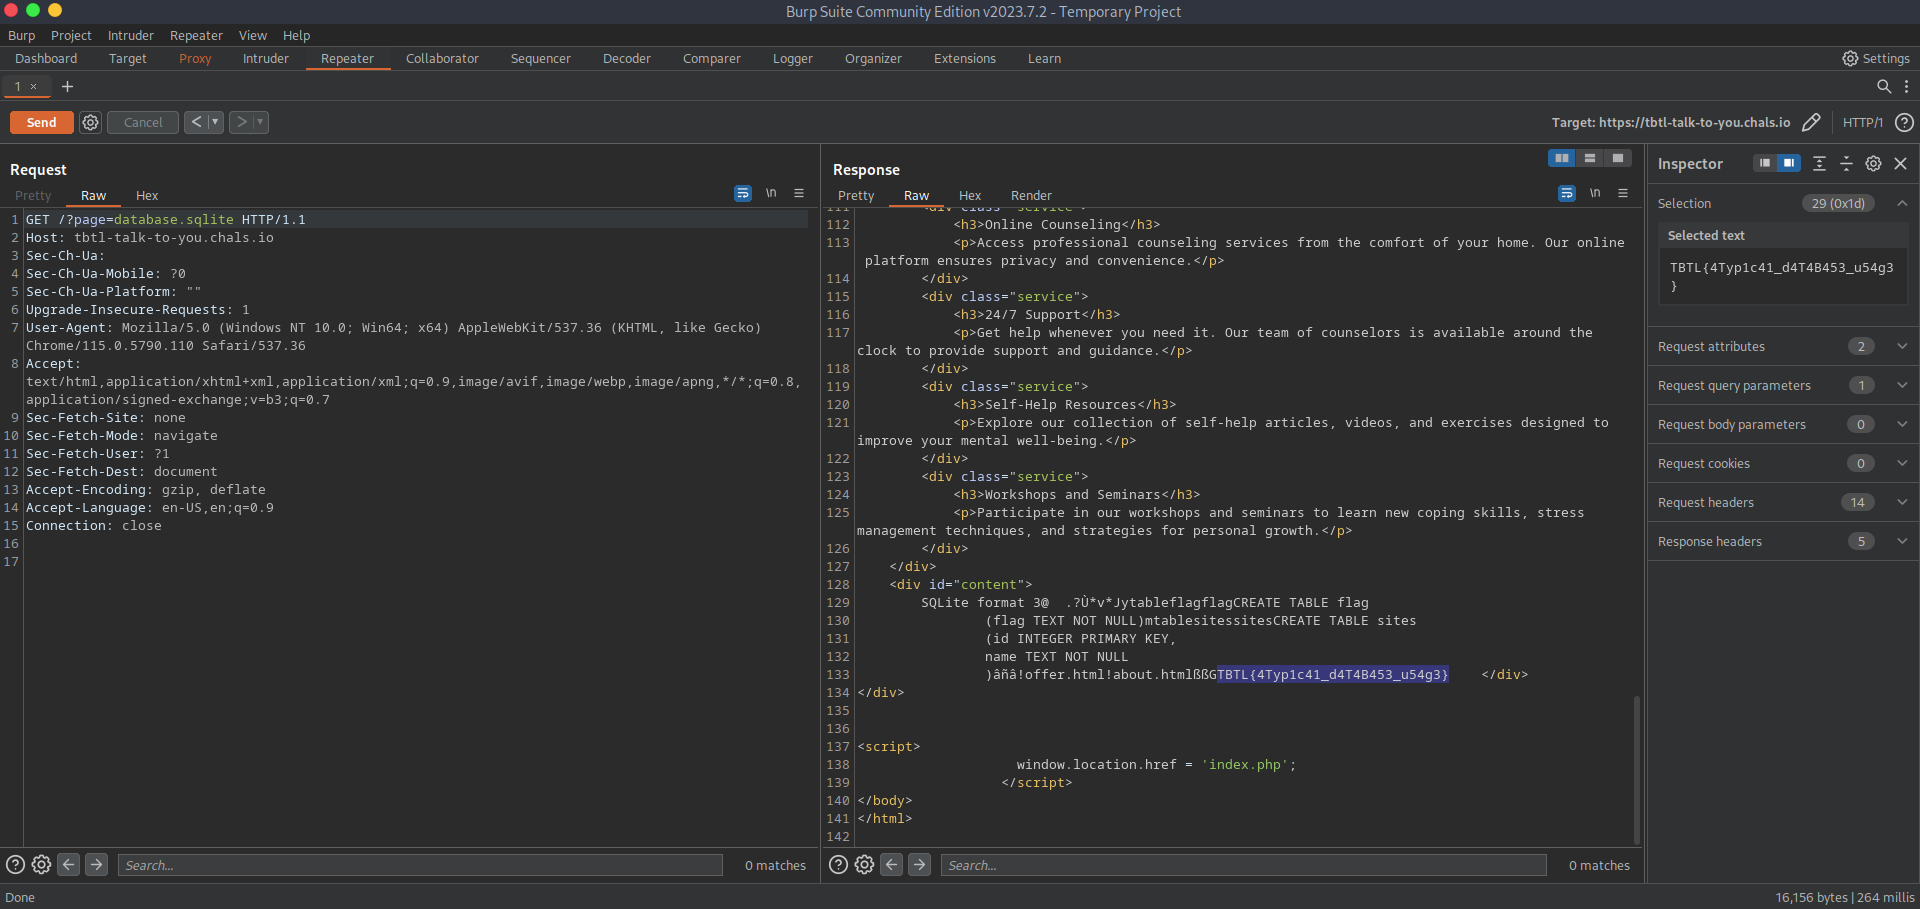This screenshot has height=909, width=1920.
Task: Dock the Inspector panel to the right
Action: pos(1789,163)
